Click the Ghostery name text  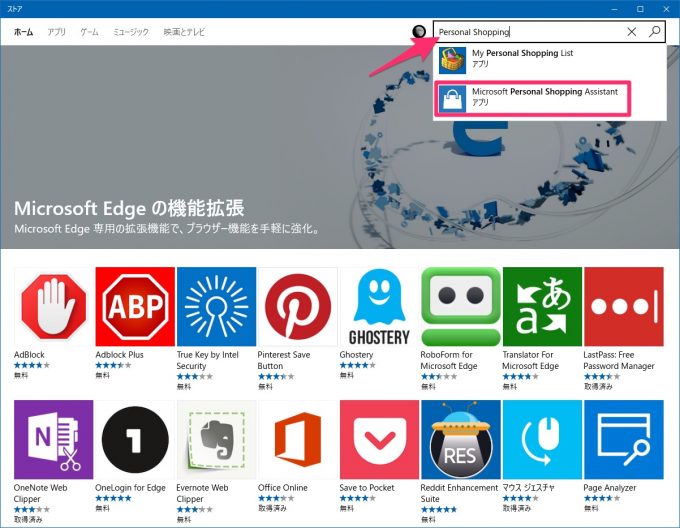click(x=356, y=355)
